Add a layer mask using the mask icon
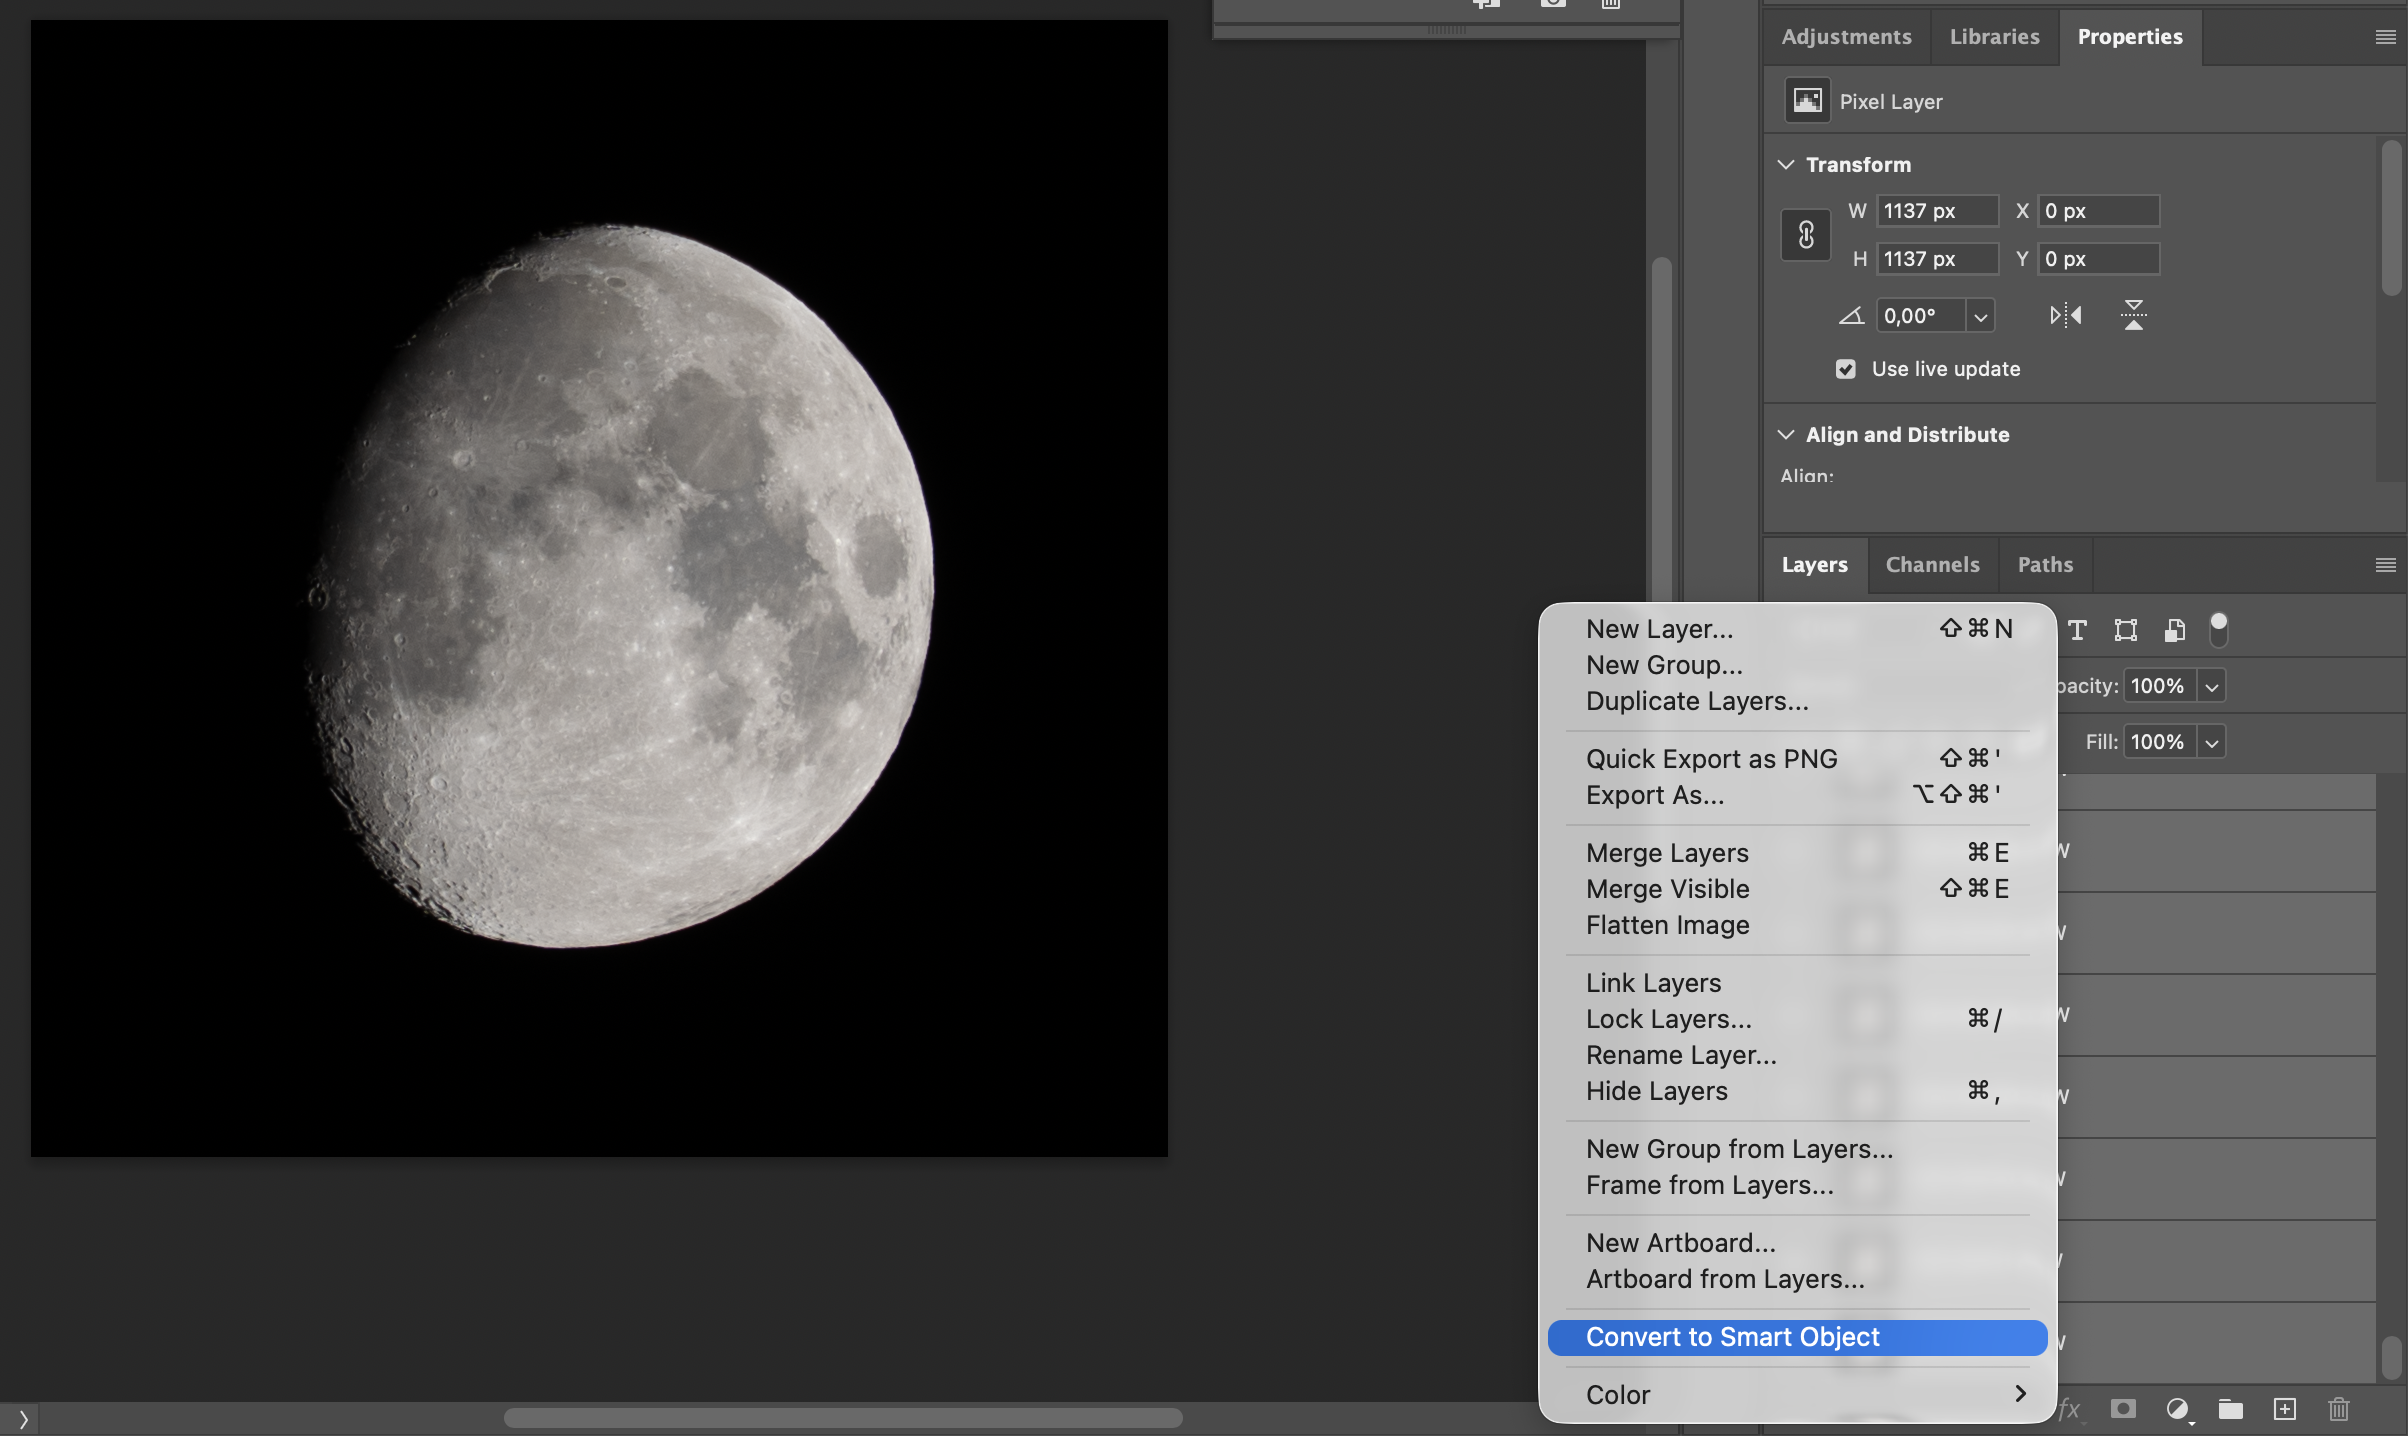This screenshot has width=2408, height=1436. [2123, 1410]
